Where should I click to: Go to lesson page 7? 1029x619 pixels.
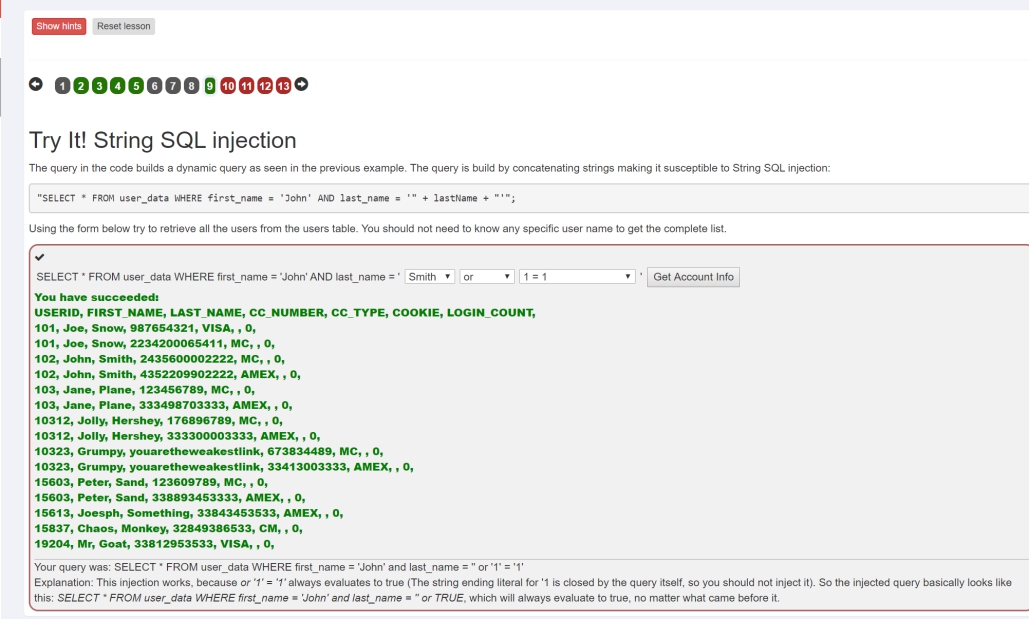coord(173,86)
